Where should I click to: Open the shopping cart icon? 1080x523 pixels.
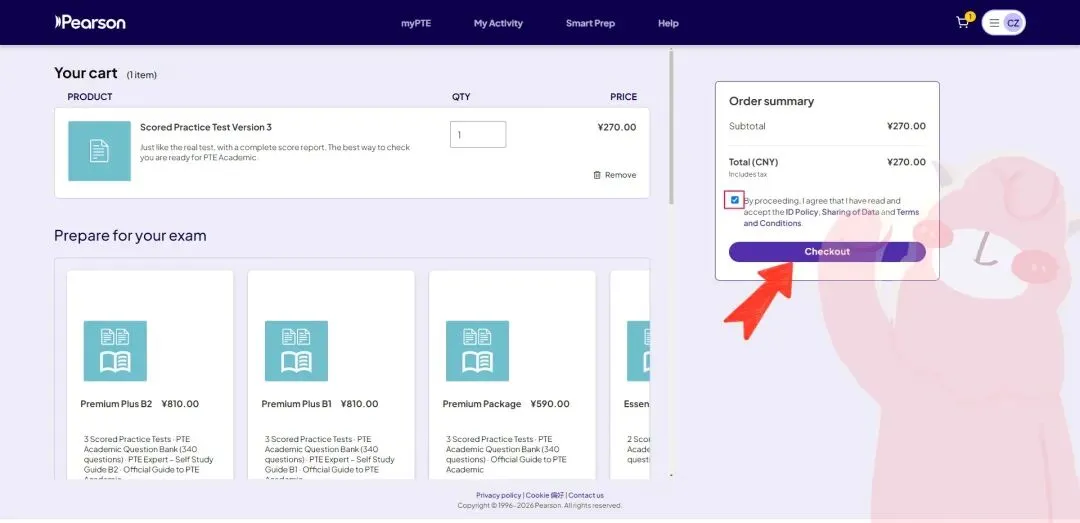coord(963,23)
